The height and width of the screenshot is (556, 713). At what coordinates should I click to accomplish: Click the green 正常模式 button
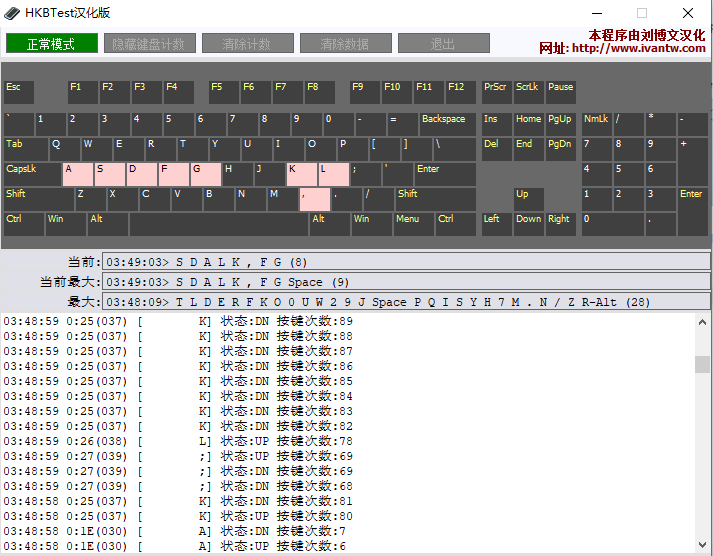(52, 44)
